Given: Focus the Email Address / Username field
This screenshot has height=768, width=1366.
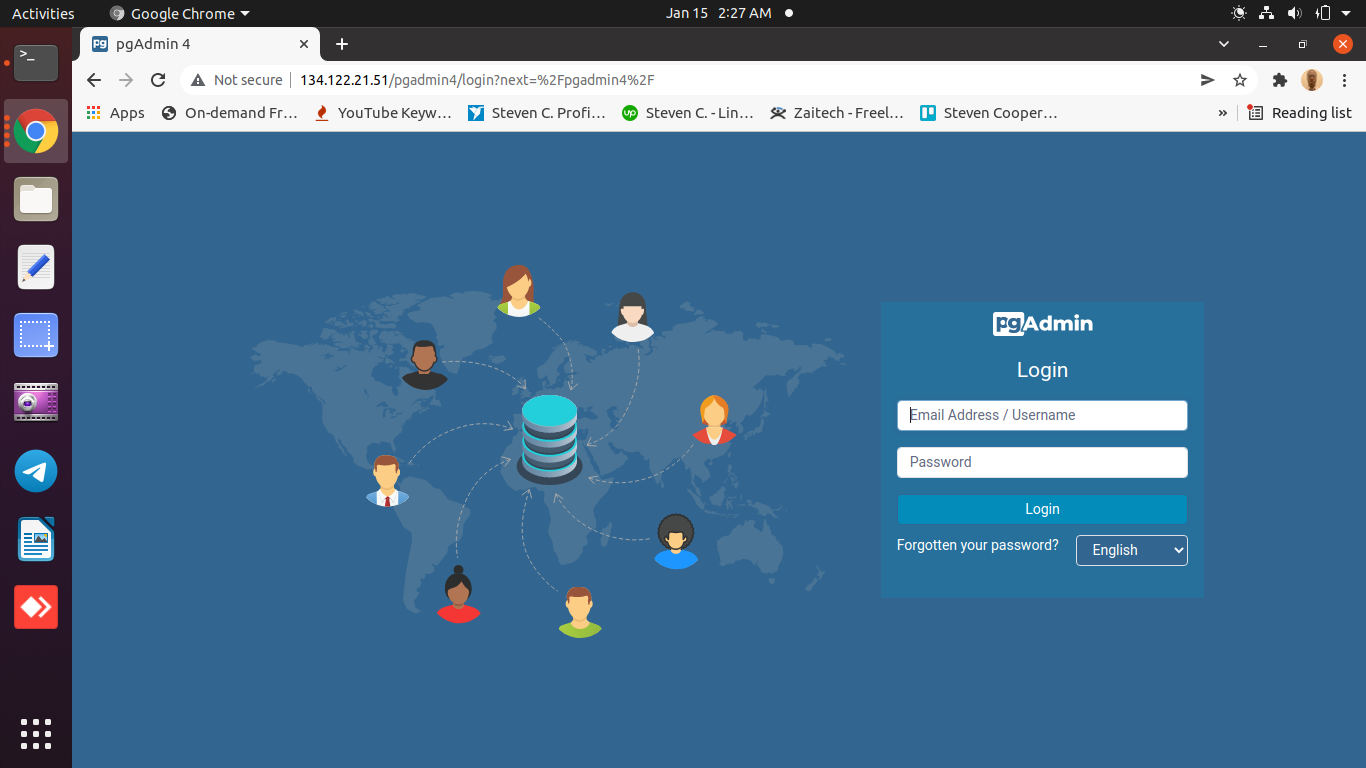Looking at the screenshot, I should [x=1042, y=415].
